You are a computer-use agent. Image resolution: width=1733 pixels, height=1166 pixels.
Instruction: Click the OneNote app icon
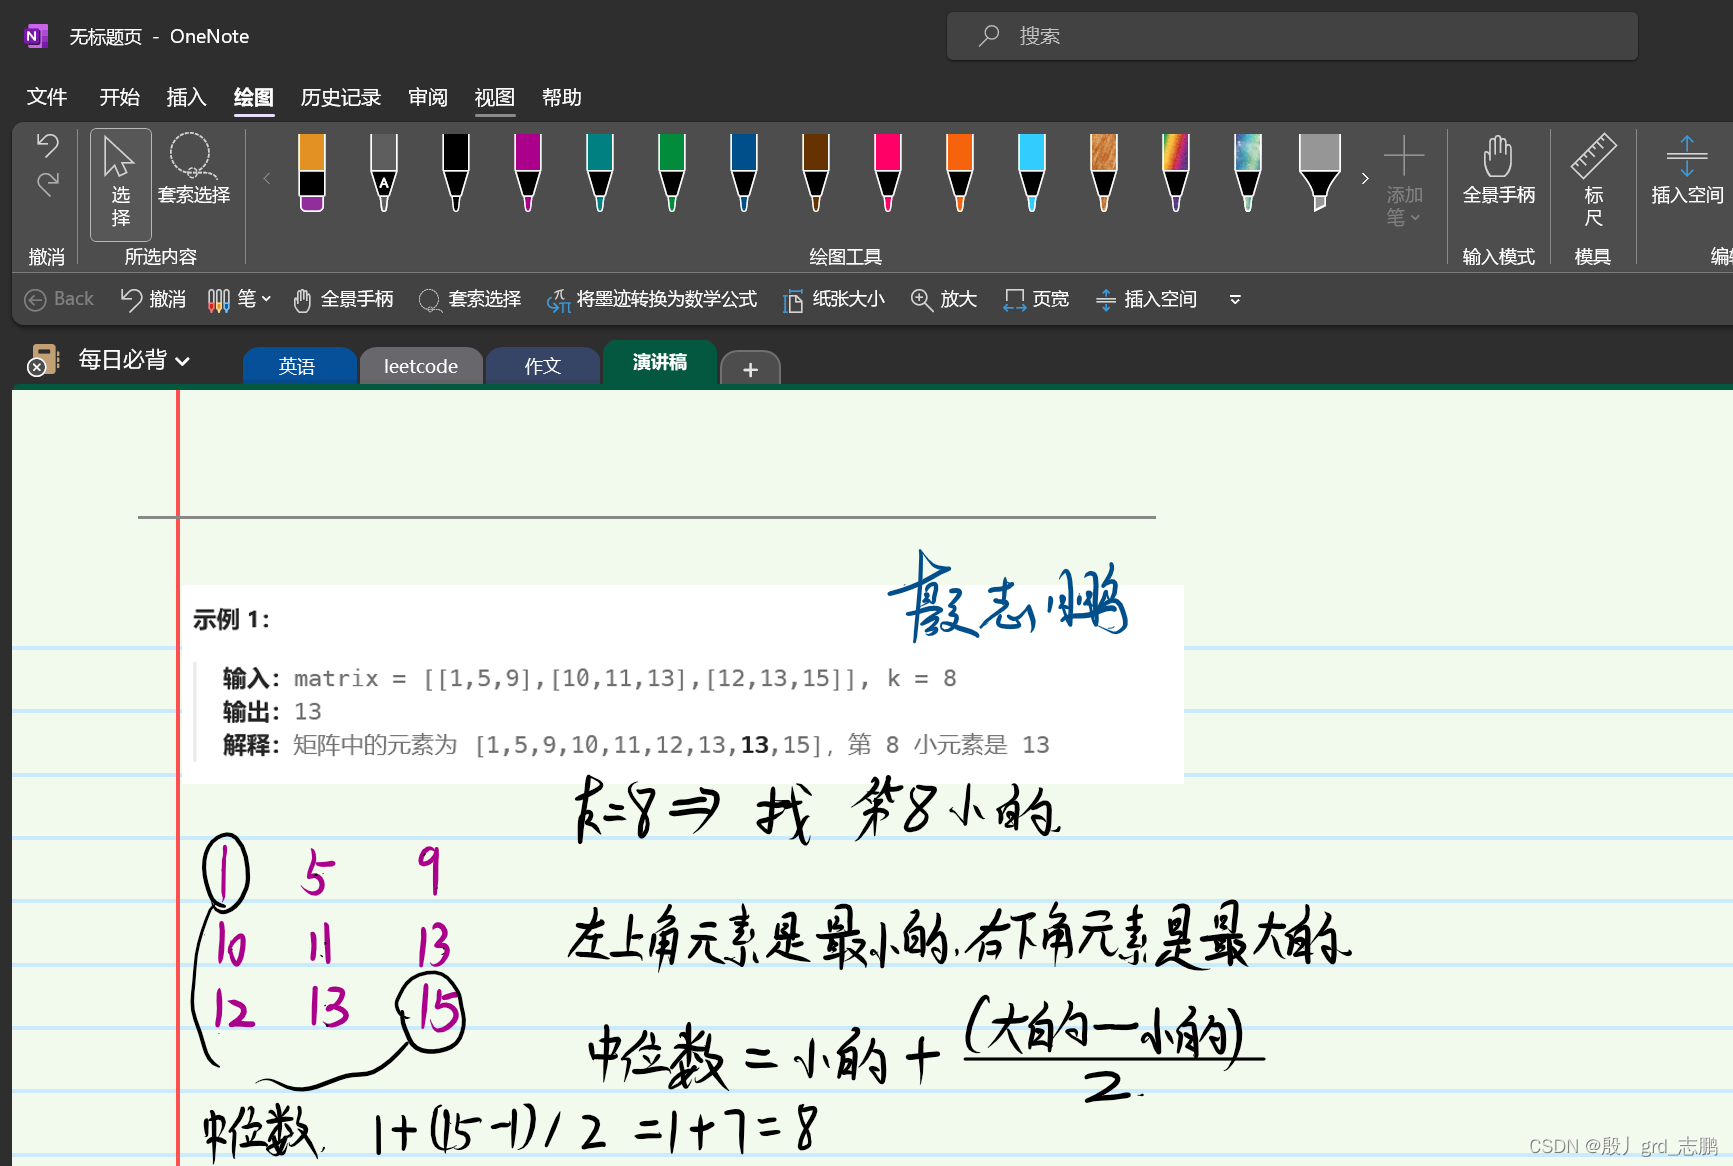tap(35, 36)
